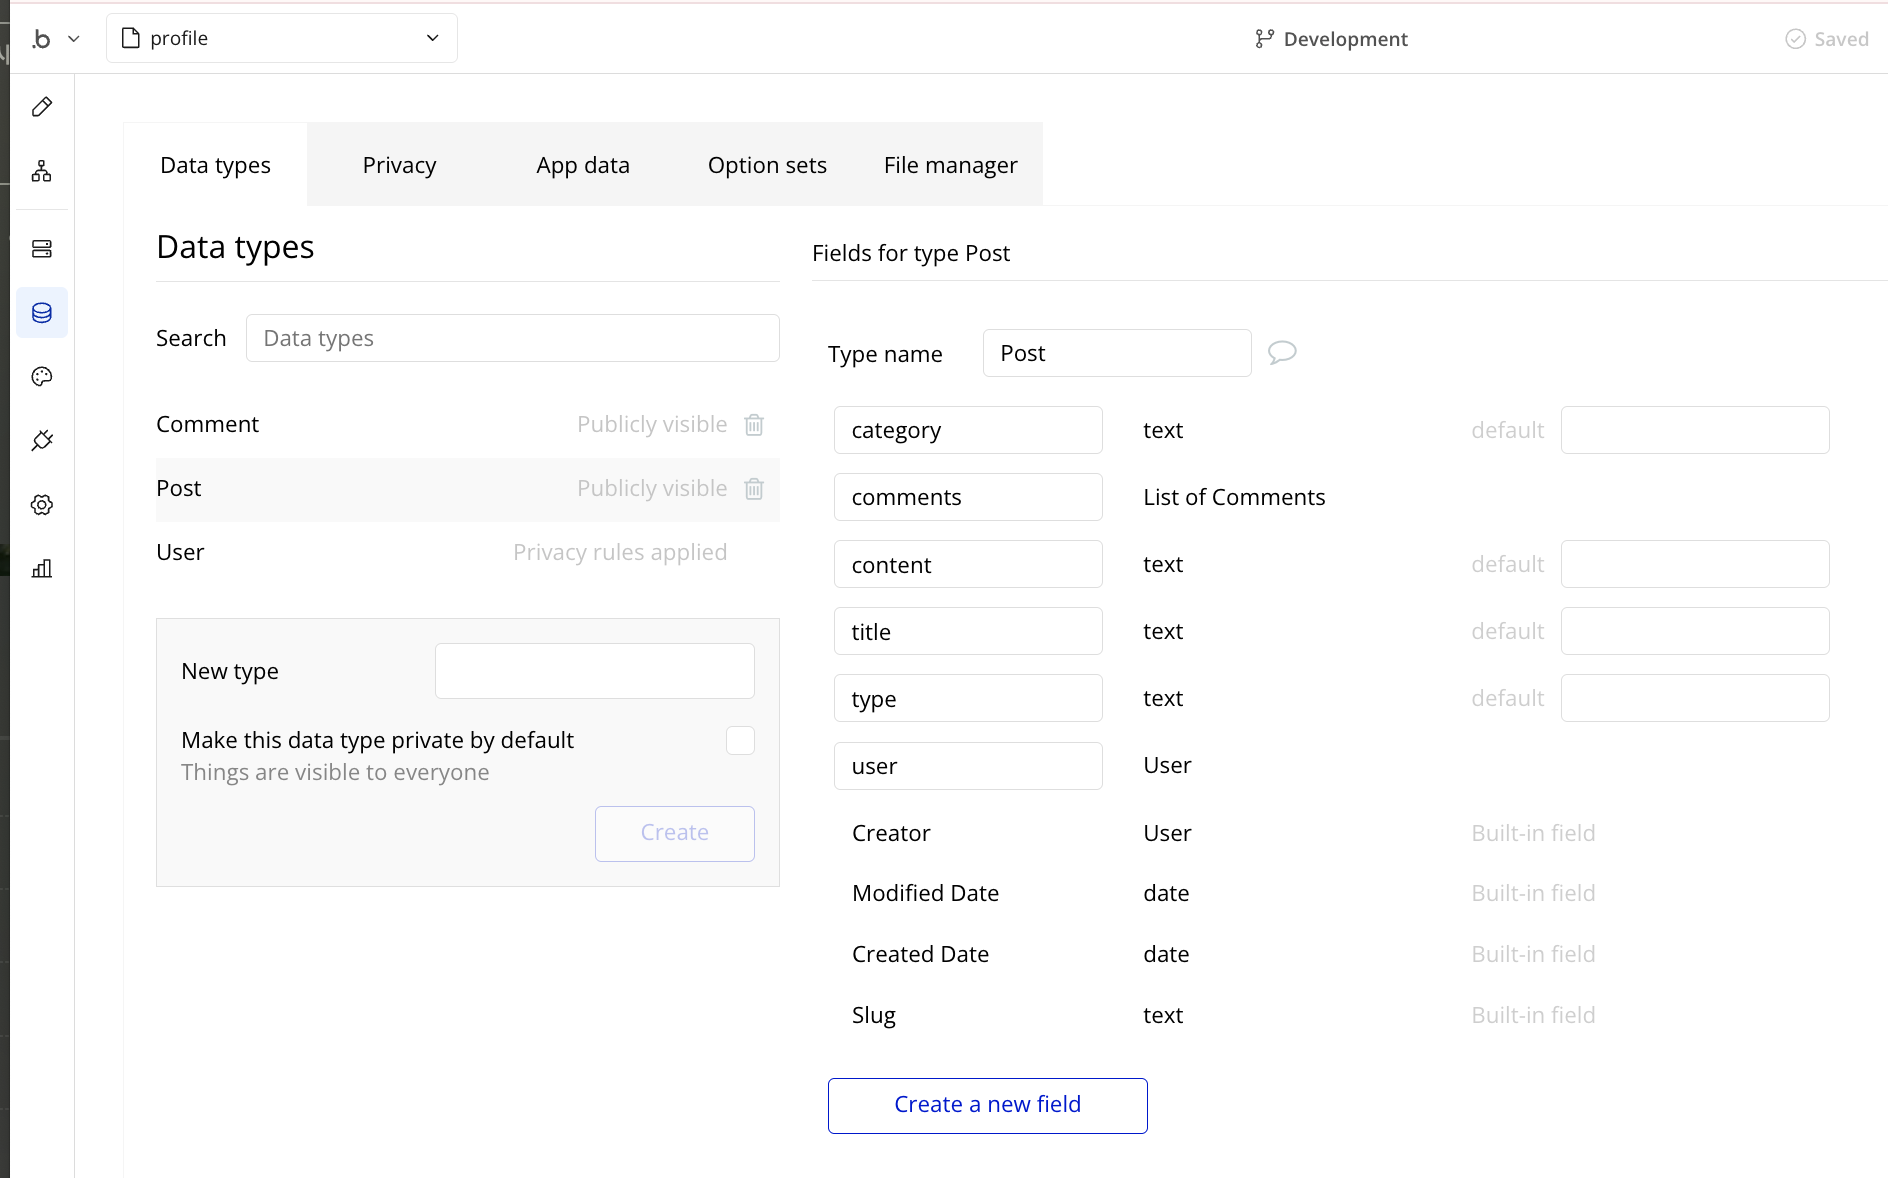This screenshot has width=1888, height=1178.
Task: Click Create a new field button
Action: pyautogui.click(x=987, y=1105)
